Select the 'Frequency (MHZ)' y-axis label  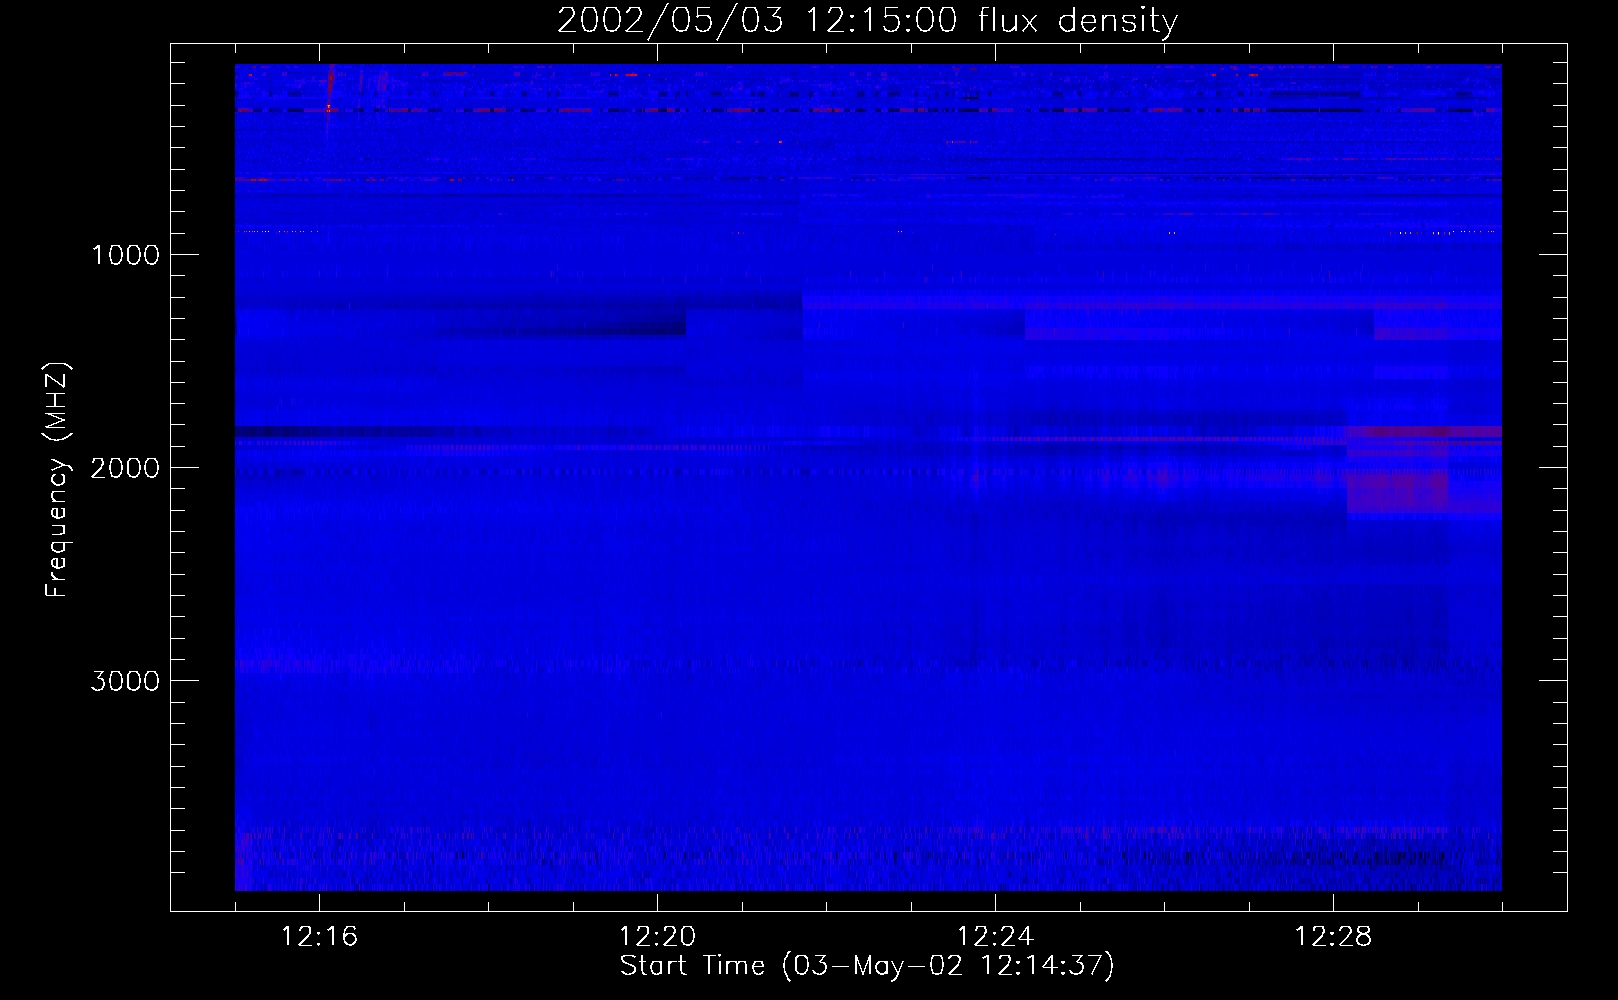coord(57,480)
